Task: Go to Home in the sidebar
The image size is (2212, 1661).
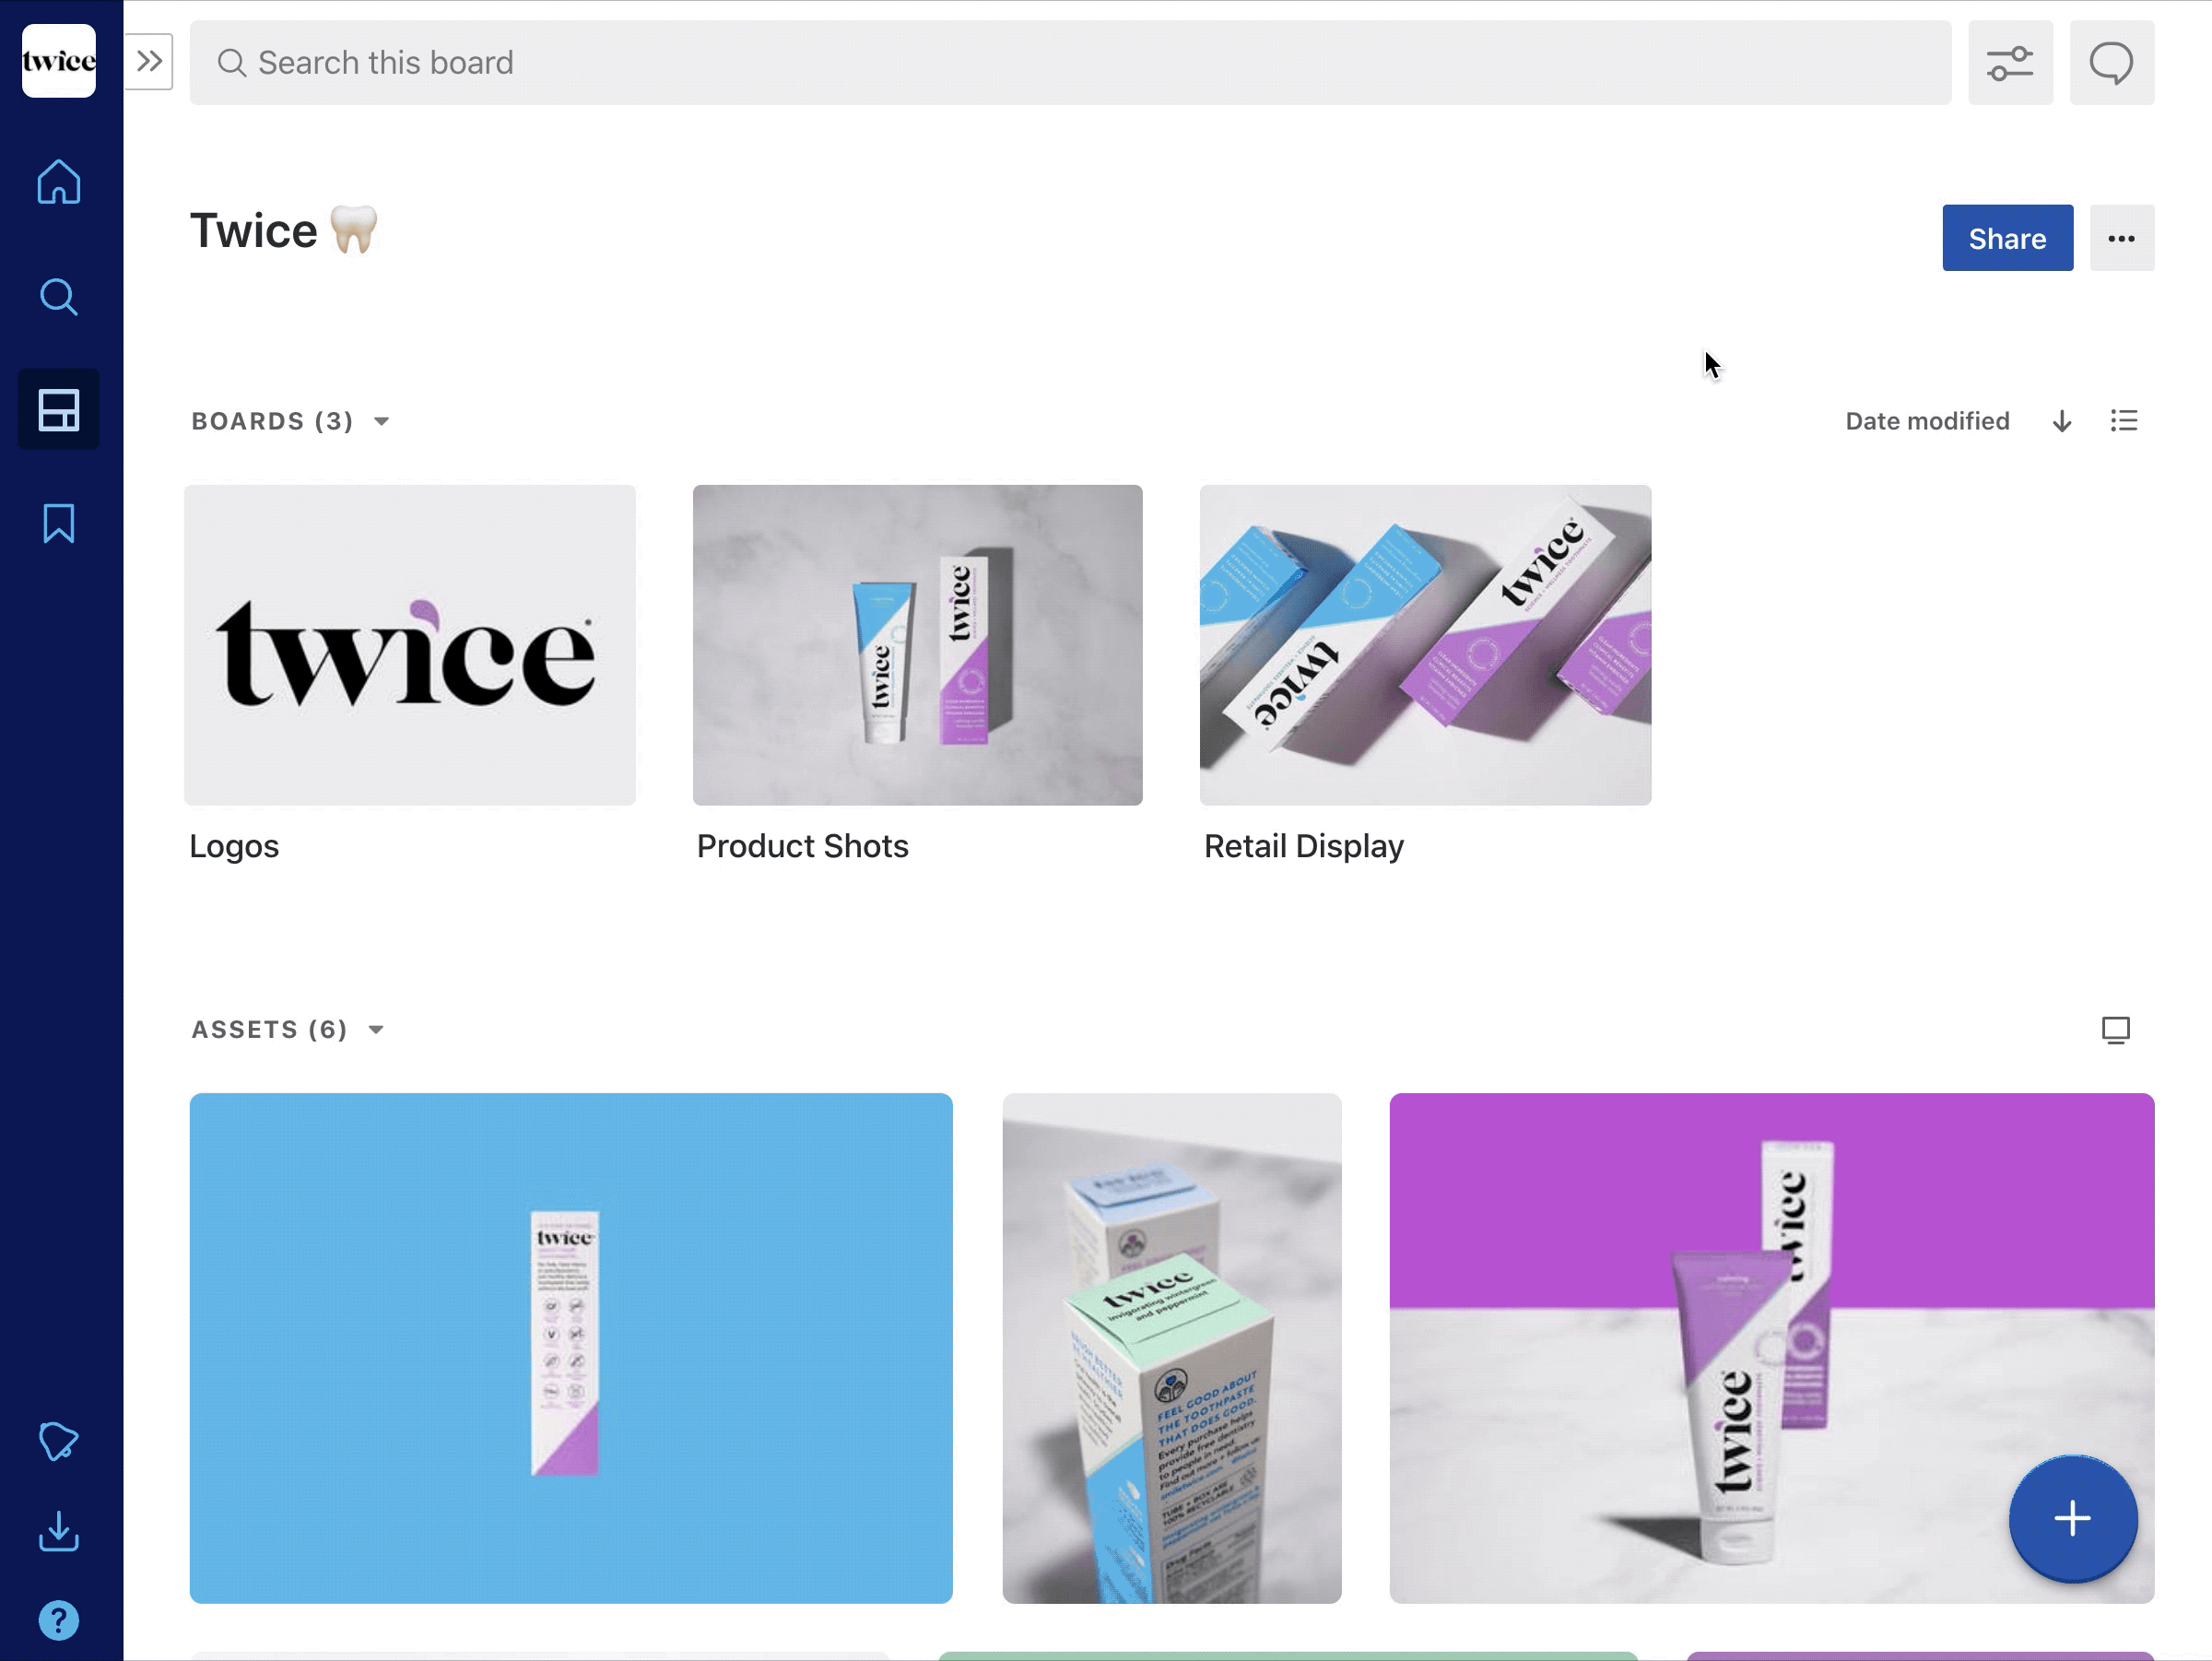Action: pyautogui.click(x=59, y=182)
